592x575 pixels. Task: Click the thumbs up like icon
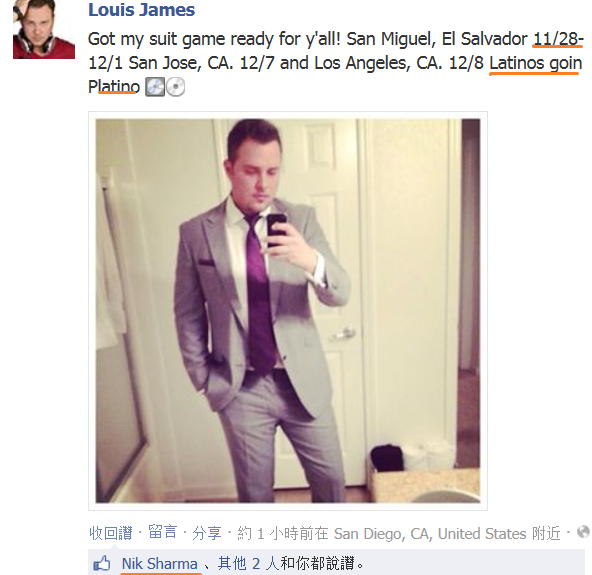point(102,564)
